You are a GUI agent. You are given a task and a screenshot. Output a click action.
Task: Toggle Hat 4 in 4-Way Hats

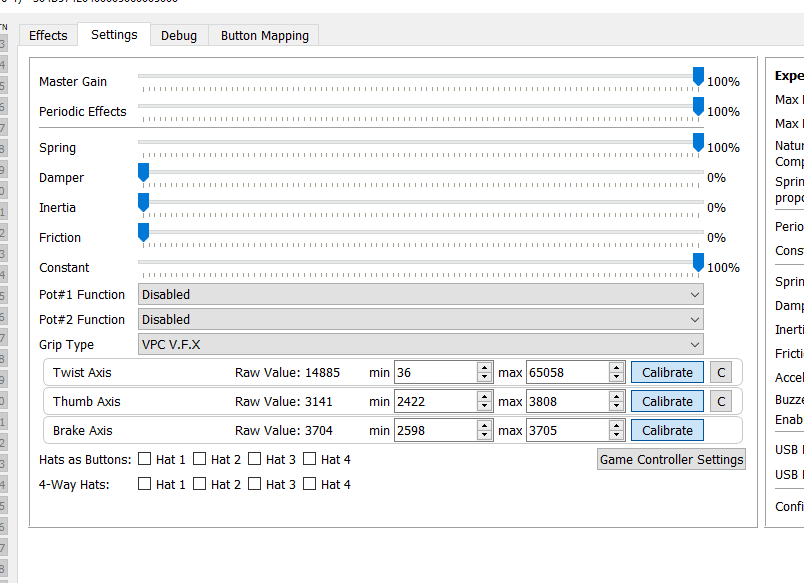309,484
